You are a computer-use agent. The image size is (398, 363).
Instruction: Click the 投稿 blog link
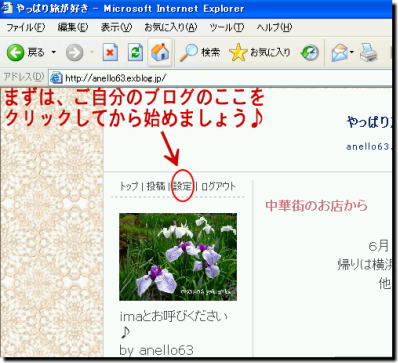tap(156, 186)
